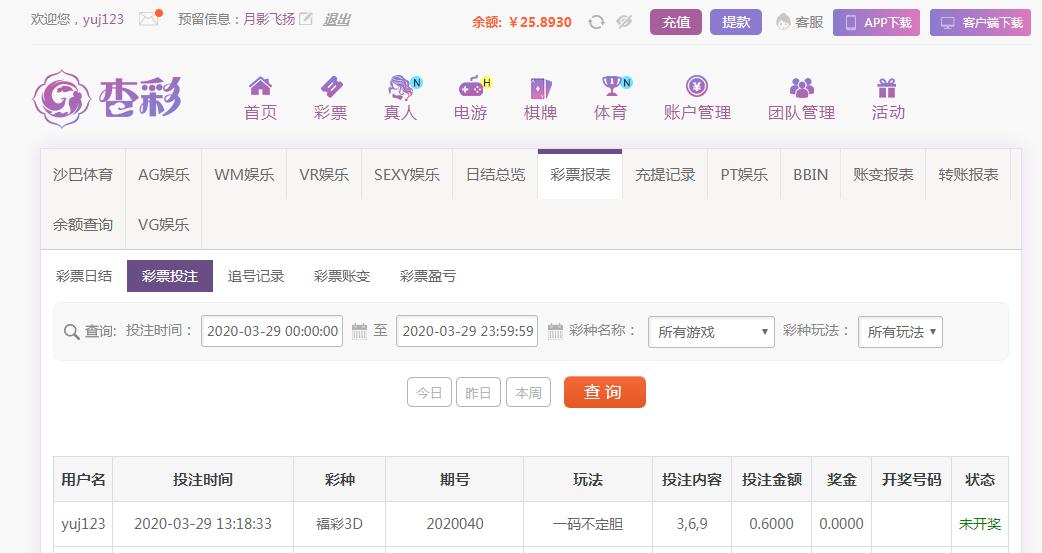Click 退出 logout link

click(336, 19)
